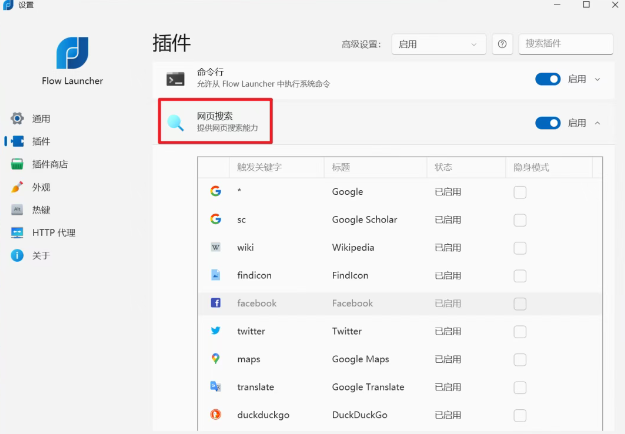This screenshot has height=434, width=625.
Task: Click the sc keyword cell
Action: pos(242,220)
